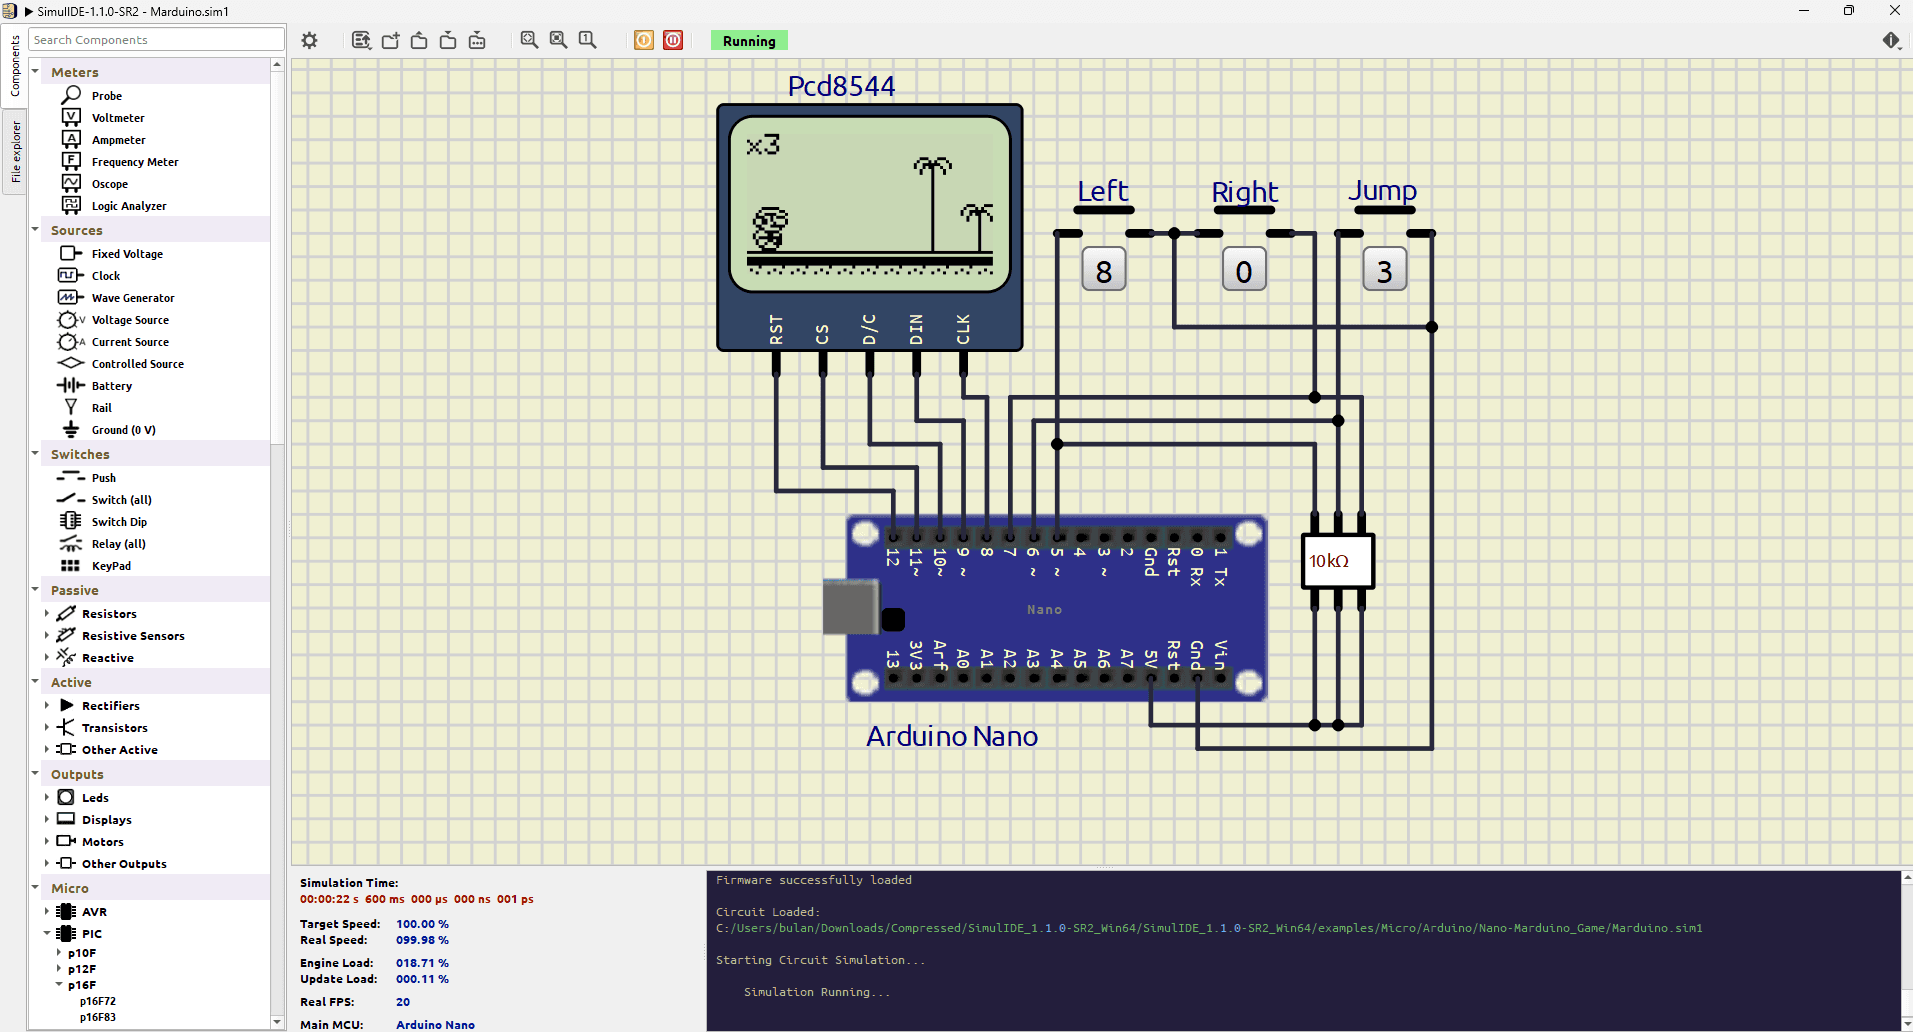
Task: Select the 10kΩ resistor pack
Action: pos(1338,561)
